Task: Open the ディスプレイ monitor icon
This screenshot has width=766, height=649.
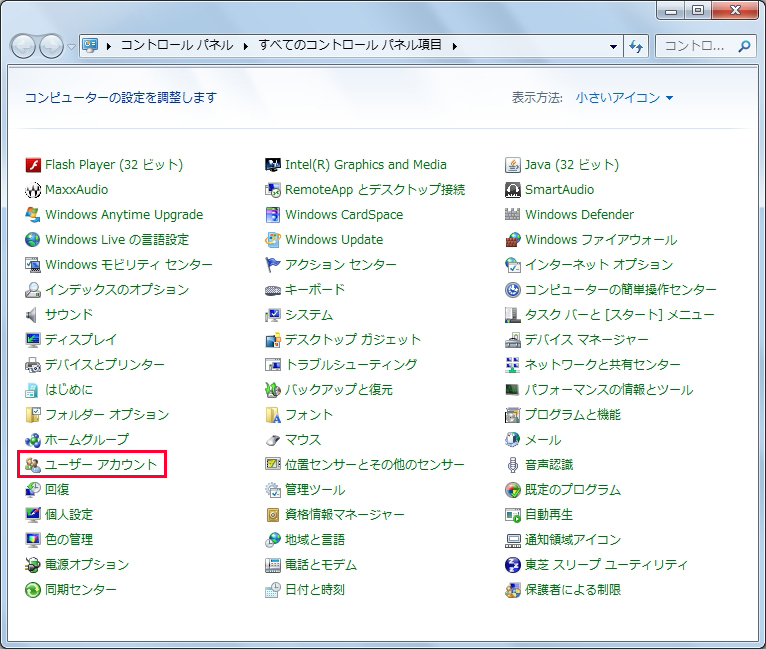Action: 33,340
